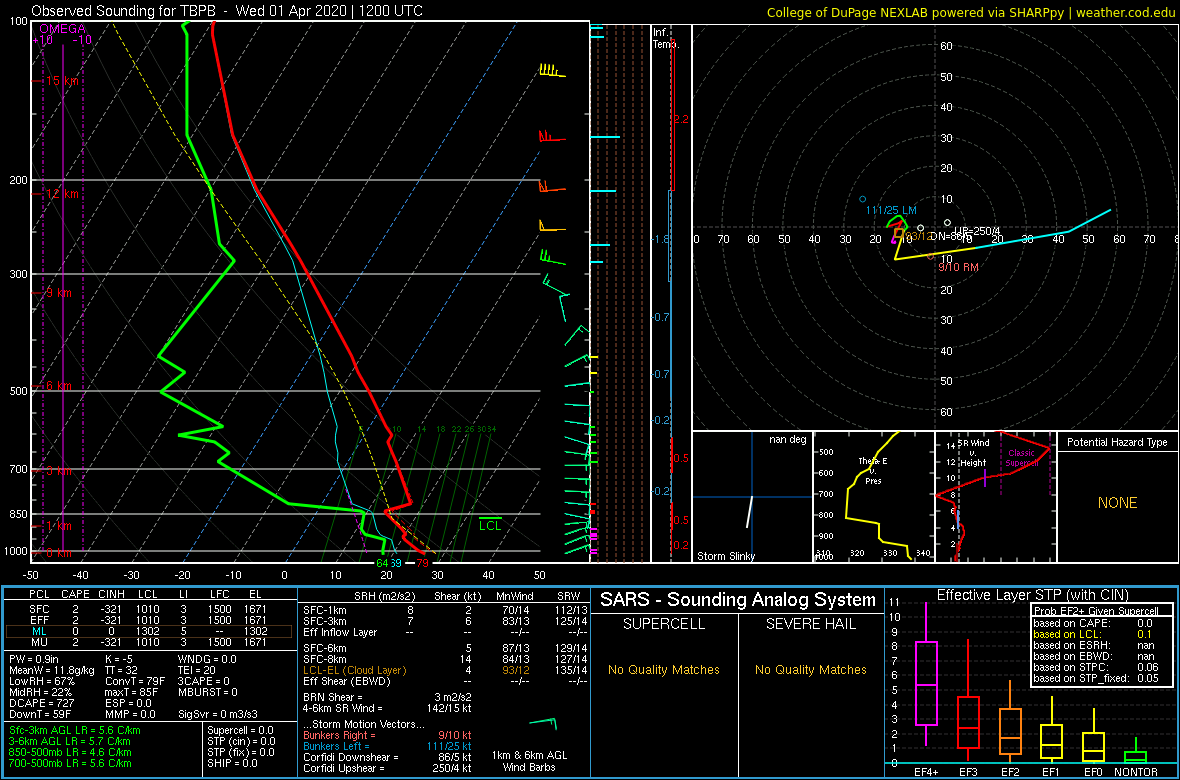This screenshot has height=780, width=1180.
Task: Click the 'SUPERCELL' column heading
Action: pyautogui.click(x=663, y=625)
